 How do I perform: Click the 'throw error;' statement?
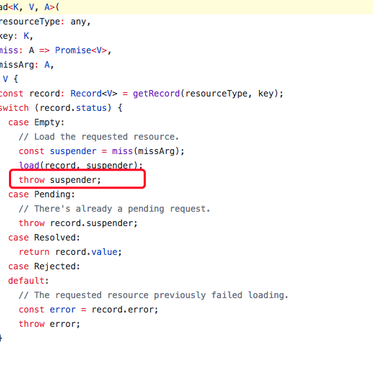[x=49, y=324]
